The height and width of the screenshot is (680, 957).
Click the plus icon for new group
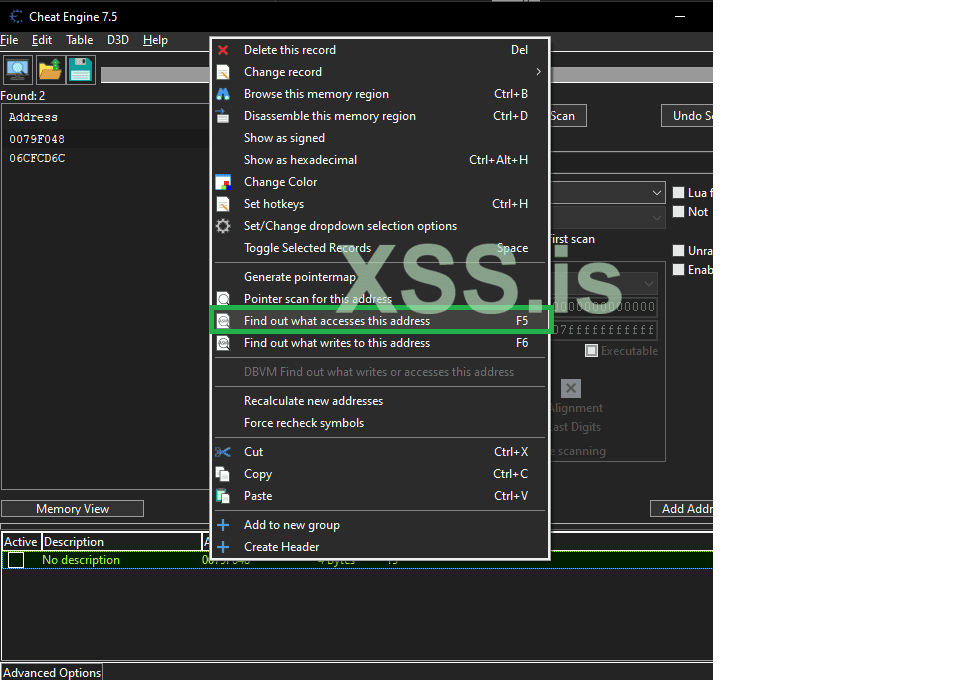coord(223,525)
